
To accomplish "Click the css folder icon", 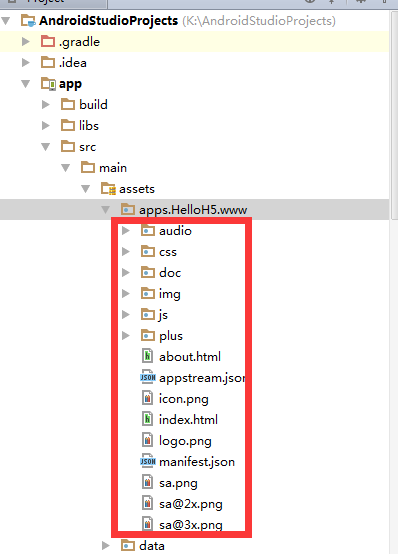I will pos(148,251).
